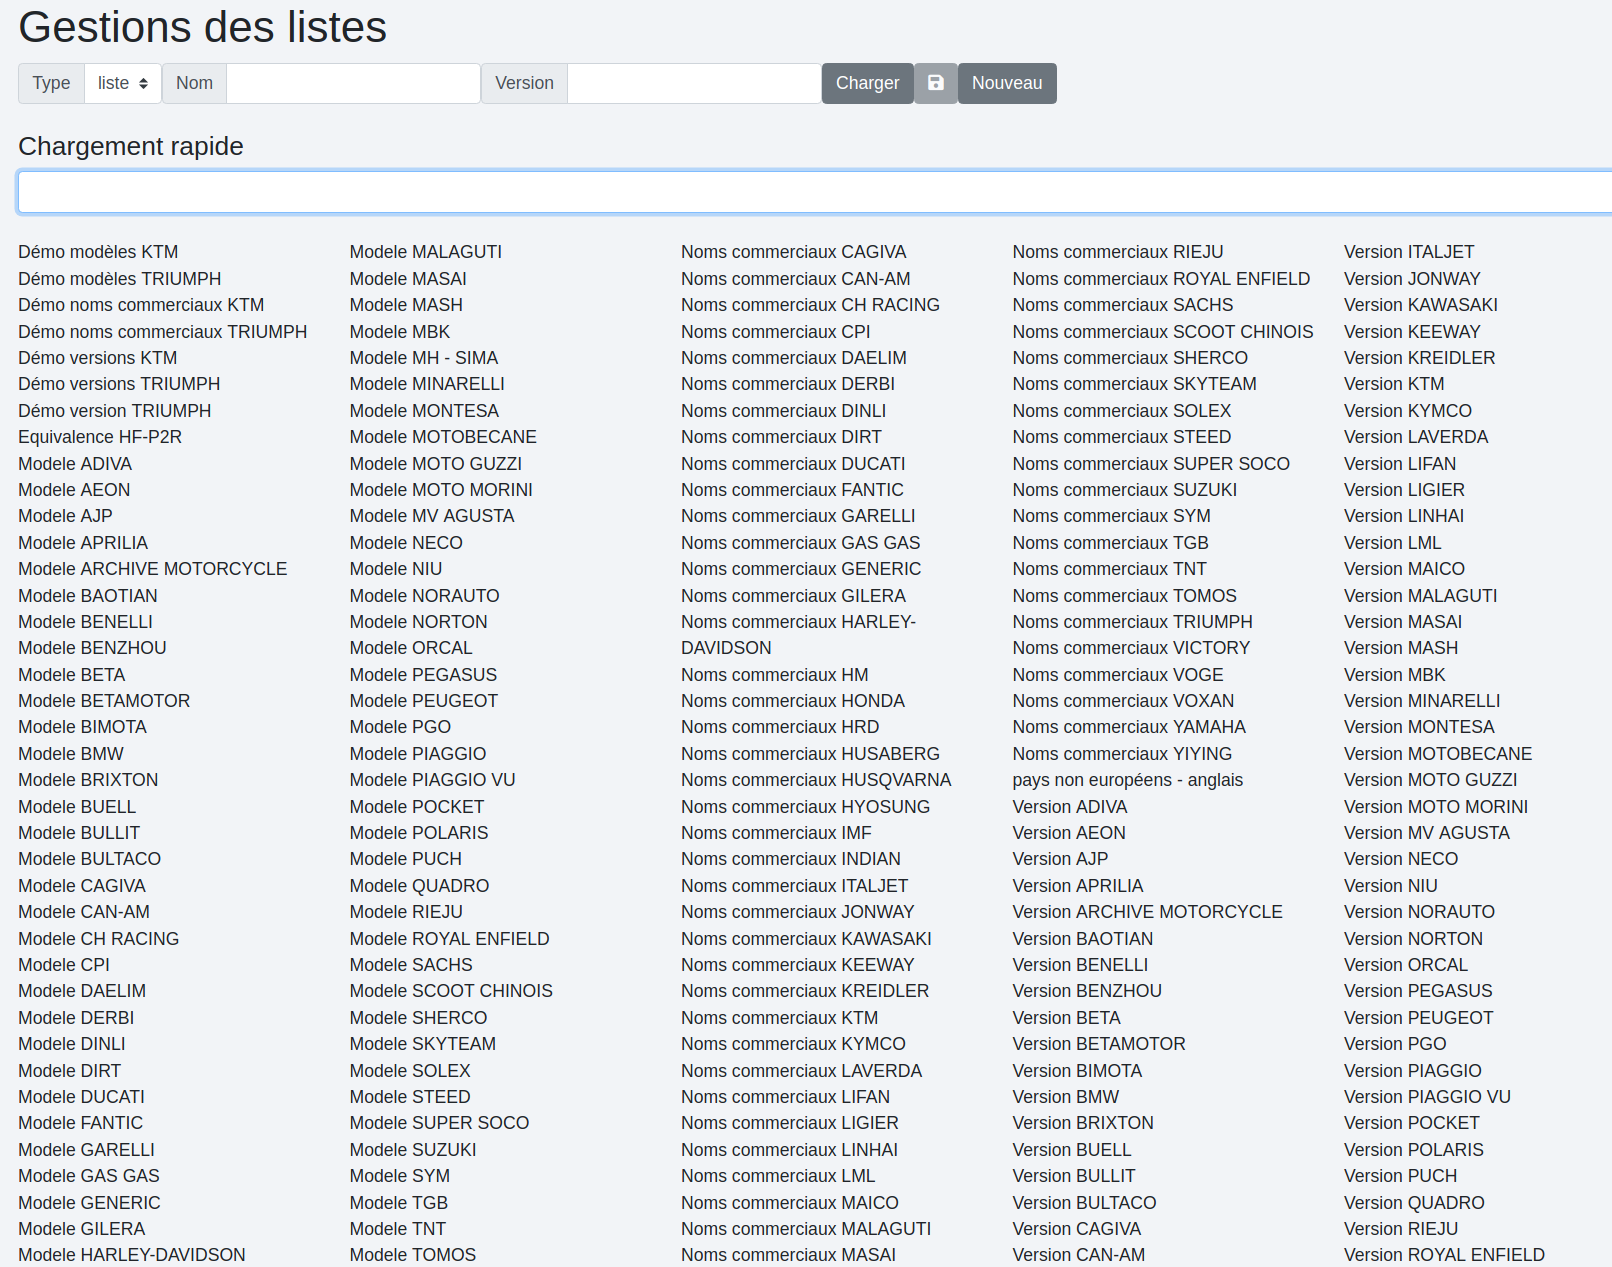Load Noms commerciaux HARLEY-DAVIDSON list
The height and width of the screenshot is (1267, 1612).
(x=798, y=622)
